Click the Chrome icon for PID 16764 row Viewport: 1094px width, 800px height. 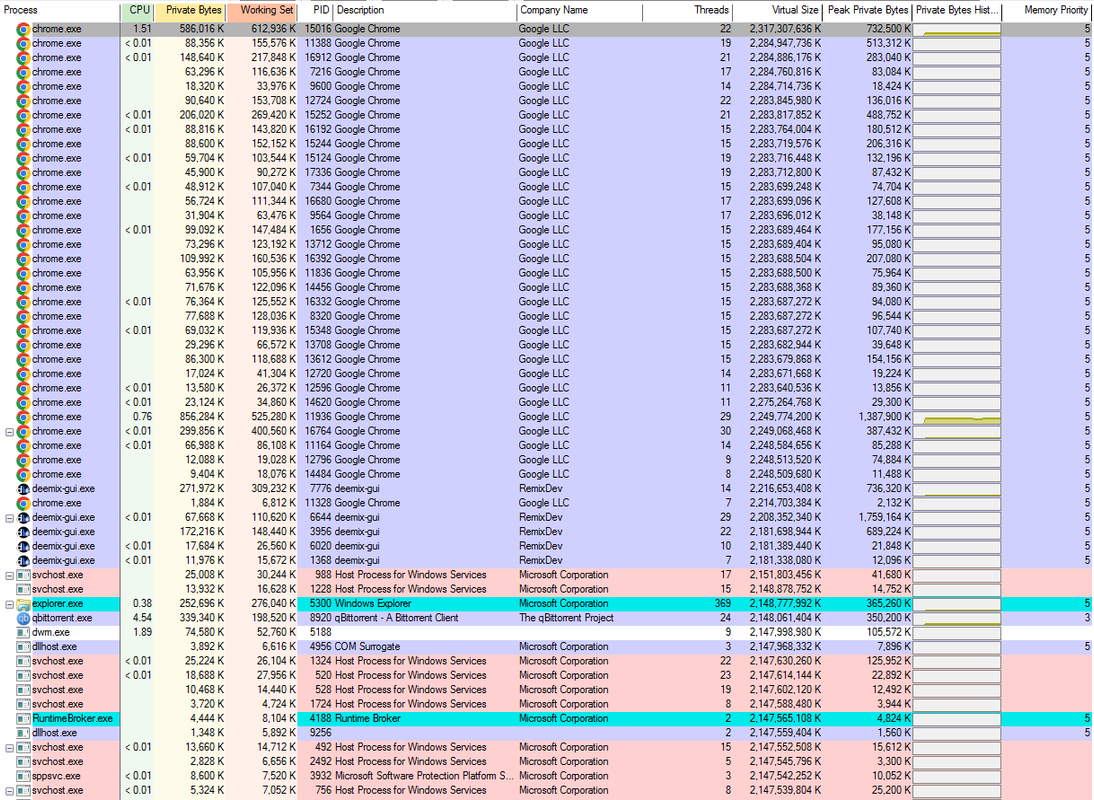pos(23,431)
